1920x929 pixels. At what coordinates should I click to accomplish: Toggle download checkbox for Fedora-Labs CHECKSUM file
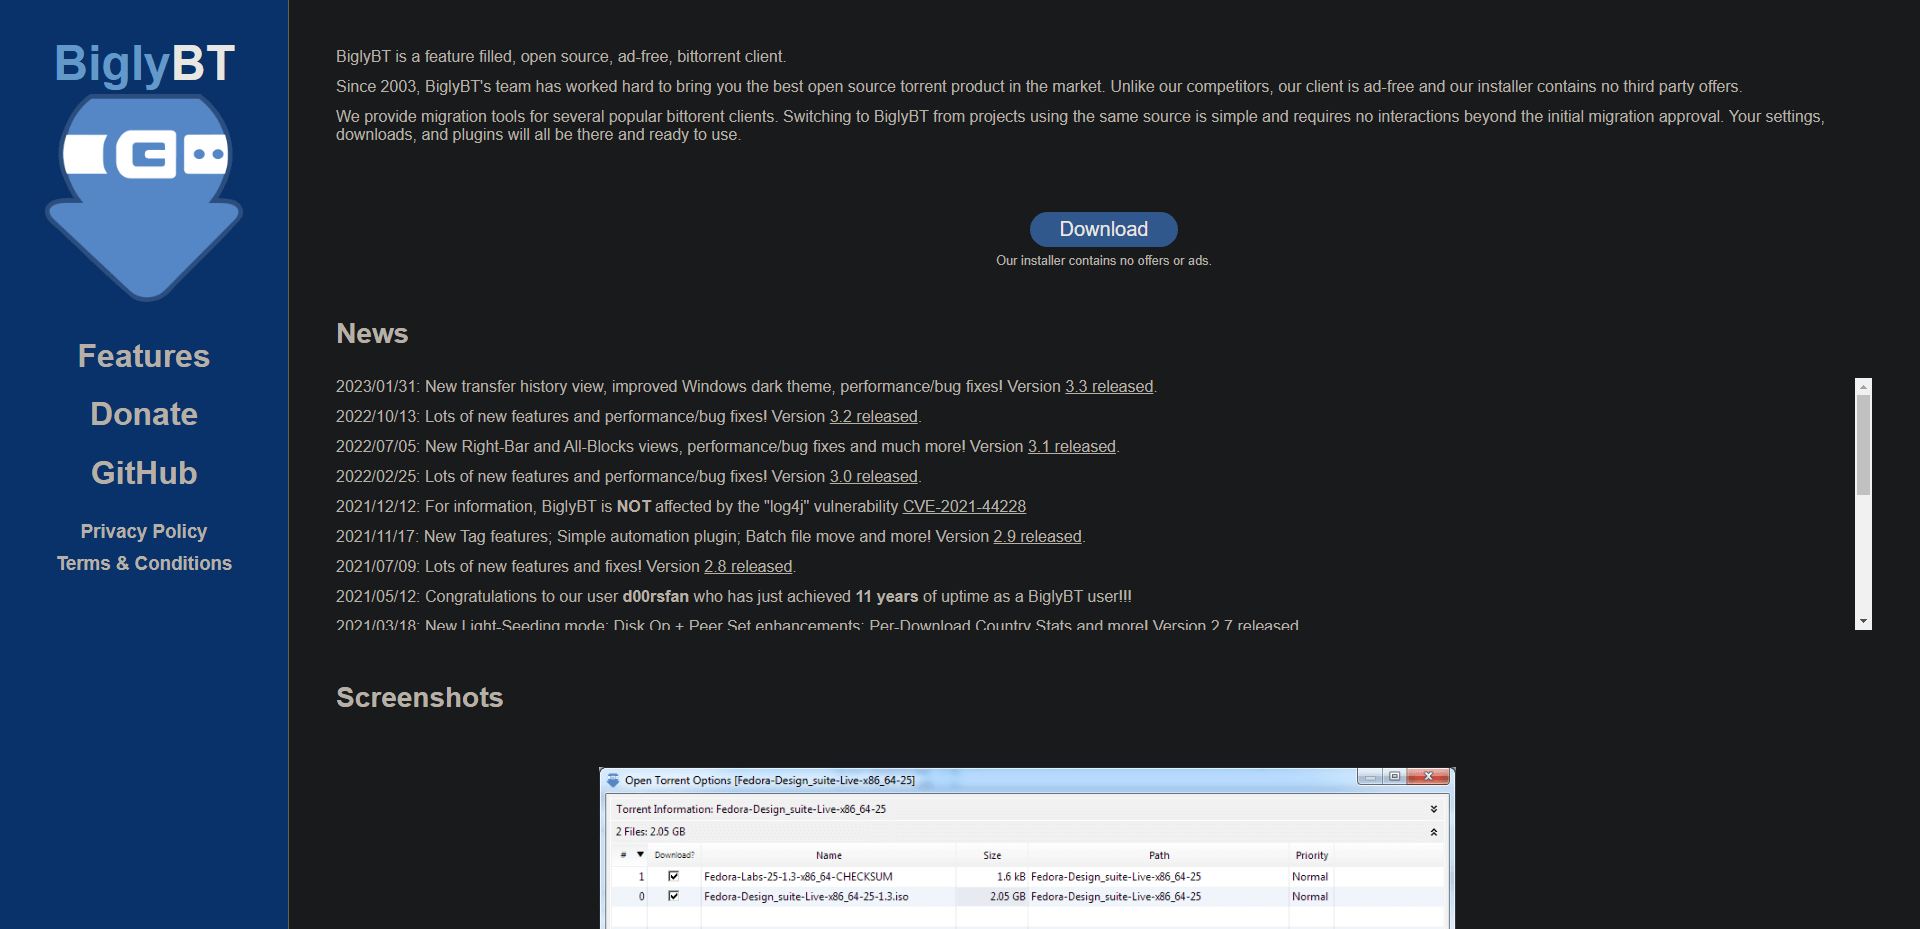click(673, 876)
